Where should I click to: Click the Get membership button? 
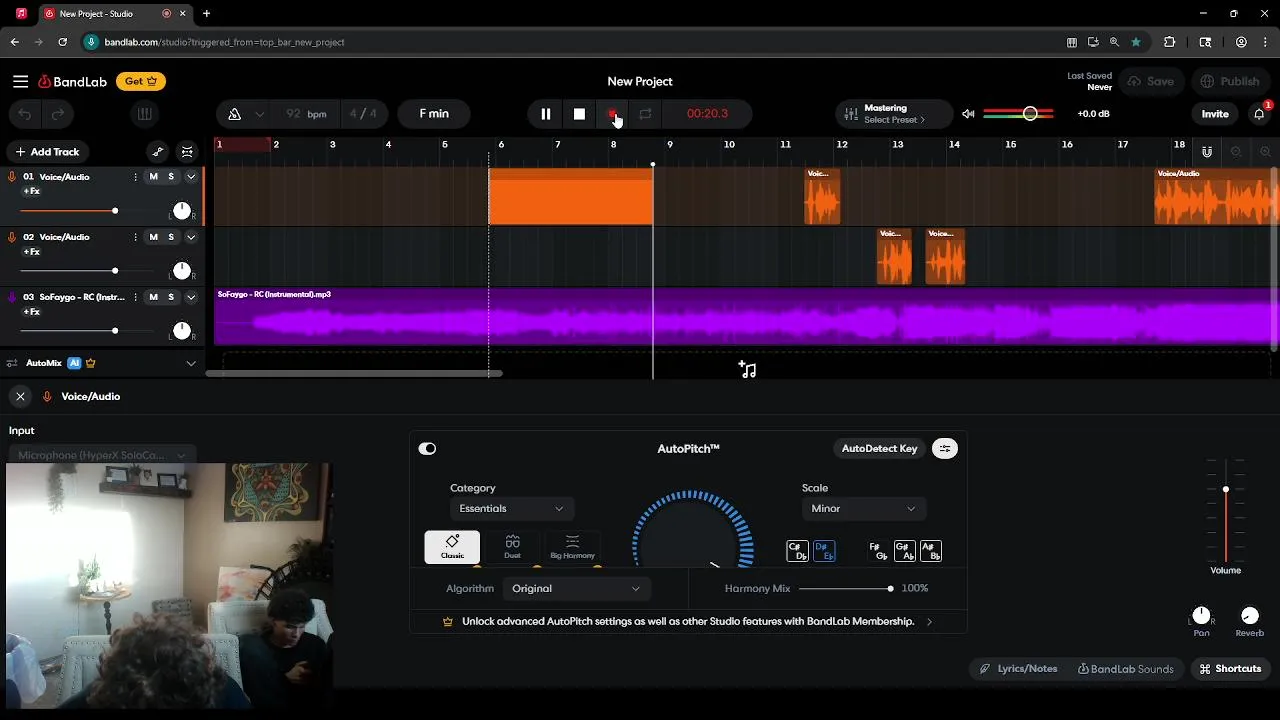[141, 82]
